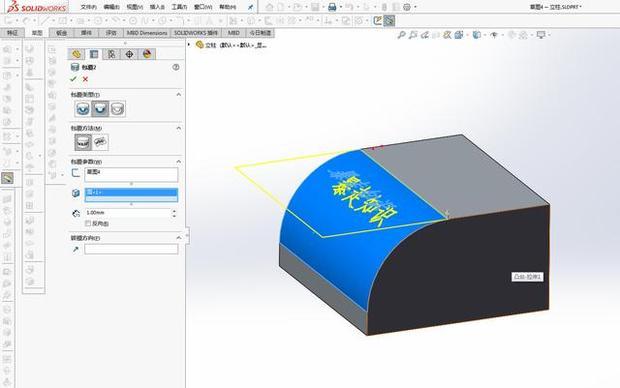Click the face selection box
This screenshot has height=388, width=620.
click(x=131, y=195)
